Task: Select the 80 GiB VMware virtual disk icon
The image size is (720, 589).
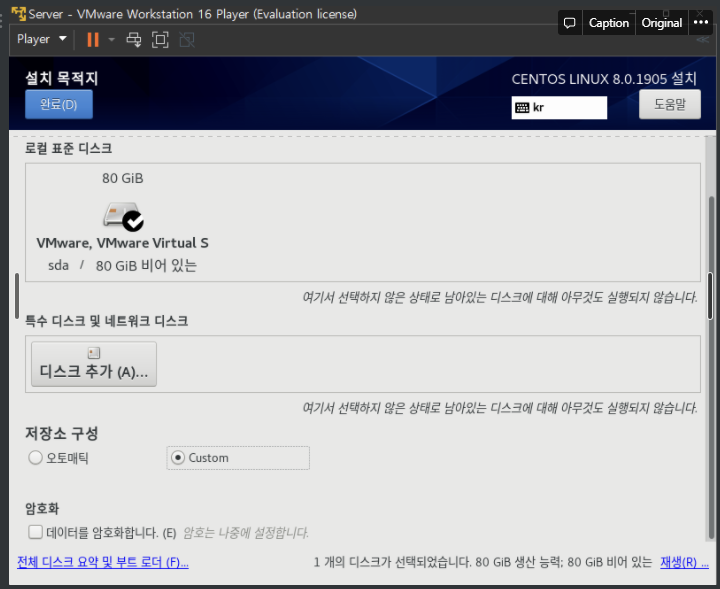Action: pos(123,215)
